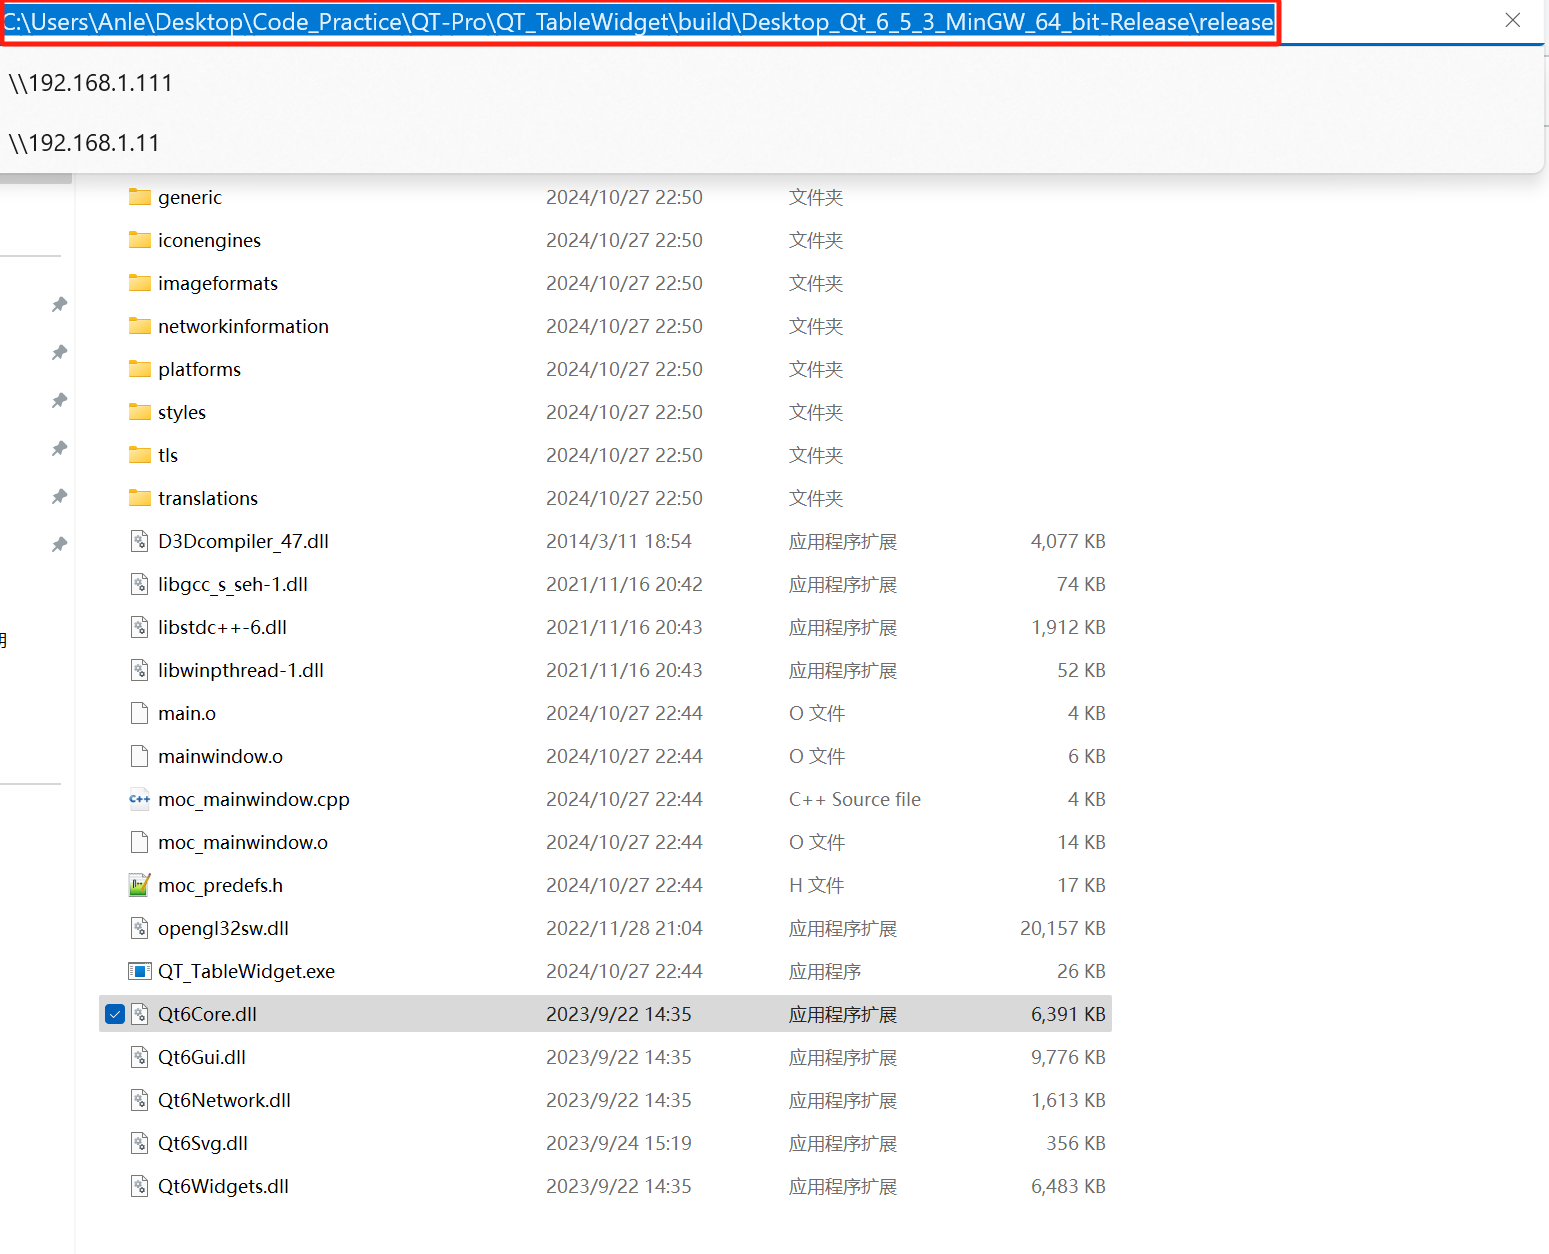Viewport: 1549px width, 1254px height.
Task: Uncheck the Qt6Core.dll selection checkbox
Action: pyautogui.click(x=115, y=1014)
